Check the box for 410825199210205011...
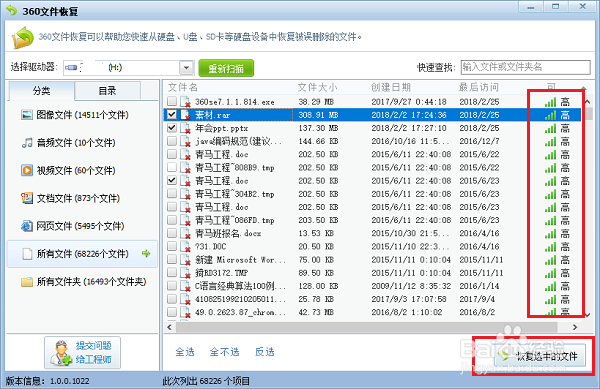This screenshot has height=389, width=600. 172,299
